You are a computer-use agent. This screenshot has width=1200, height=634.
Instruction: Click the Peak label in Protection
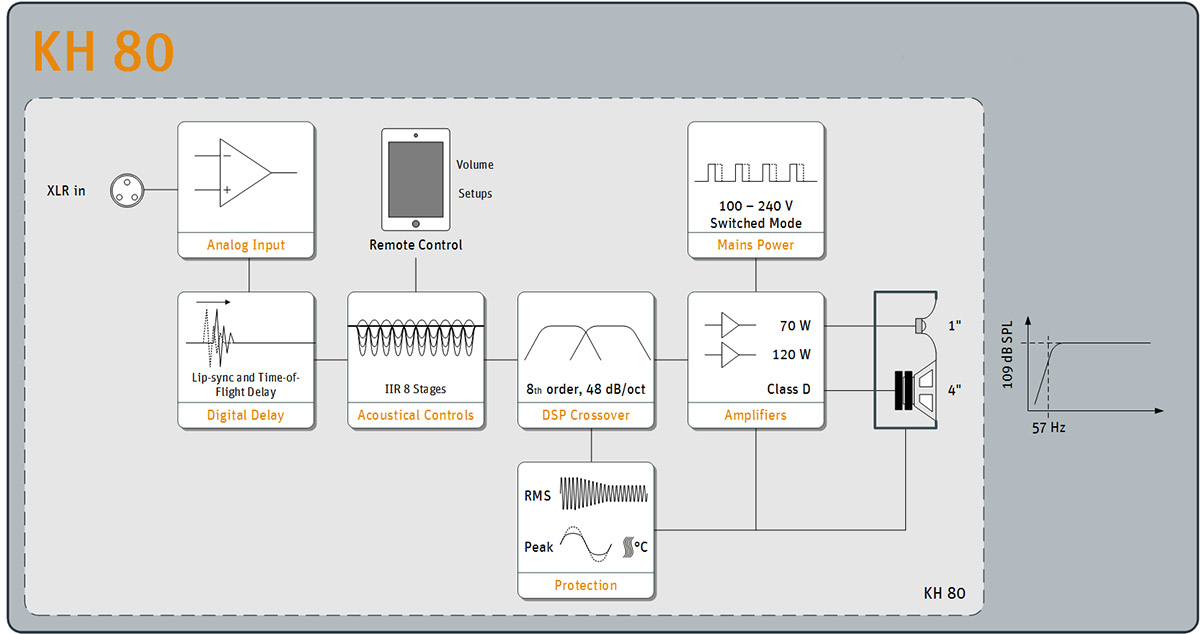[539, 547]
